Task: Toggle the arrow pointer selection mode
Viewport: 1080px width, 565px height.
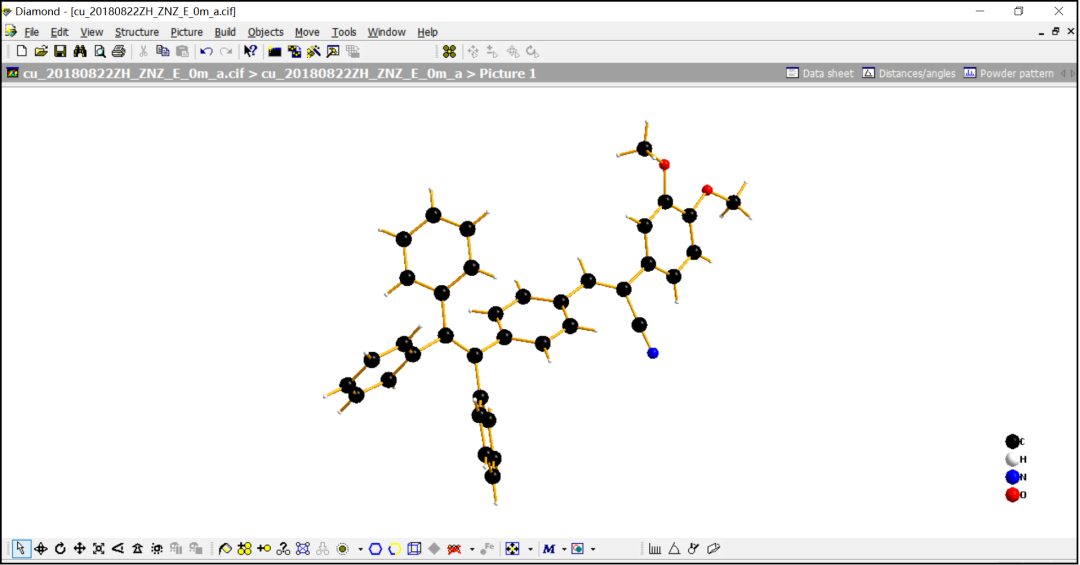Action: (21, 549)
